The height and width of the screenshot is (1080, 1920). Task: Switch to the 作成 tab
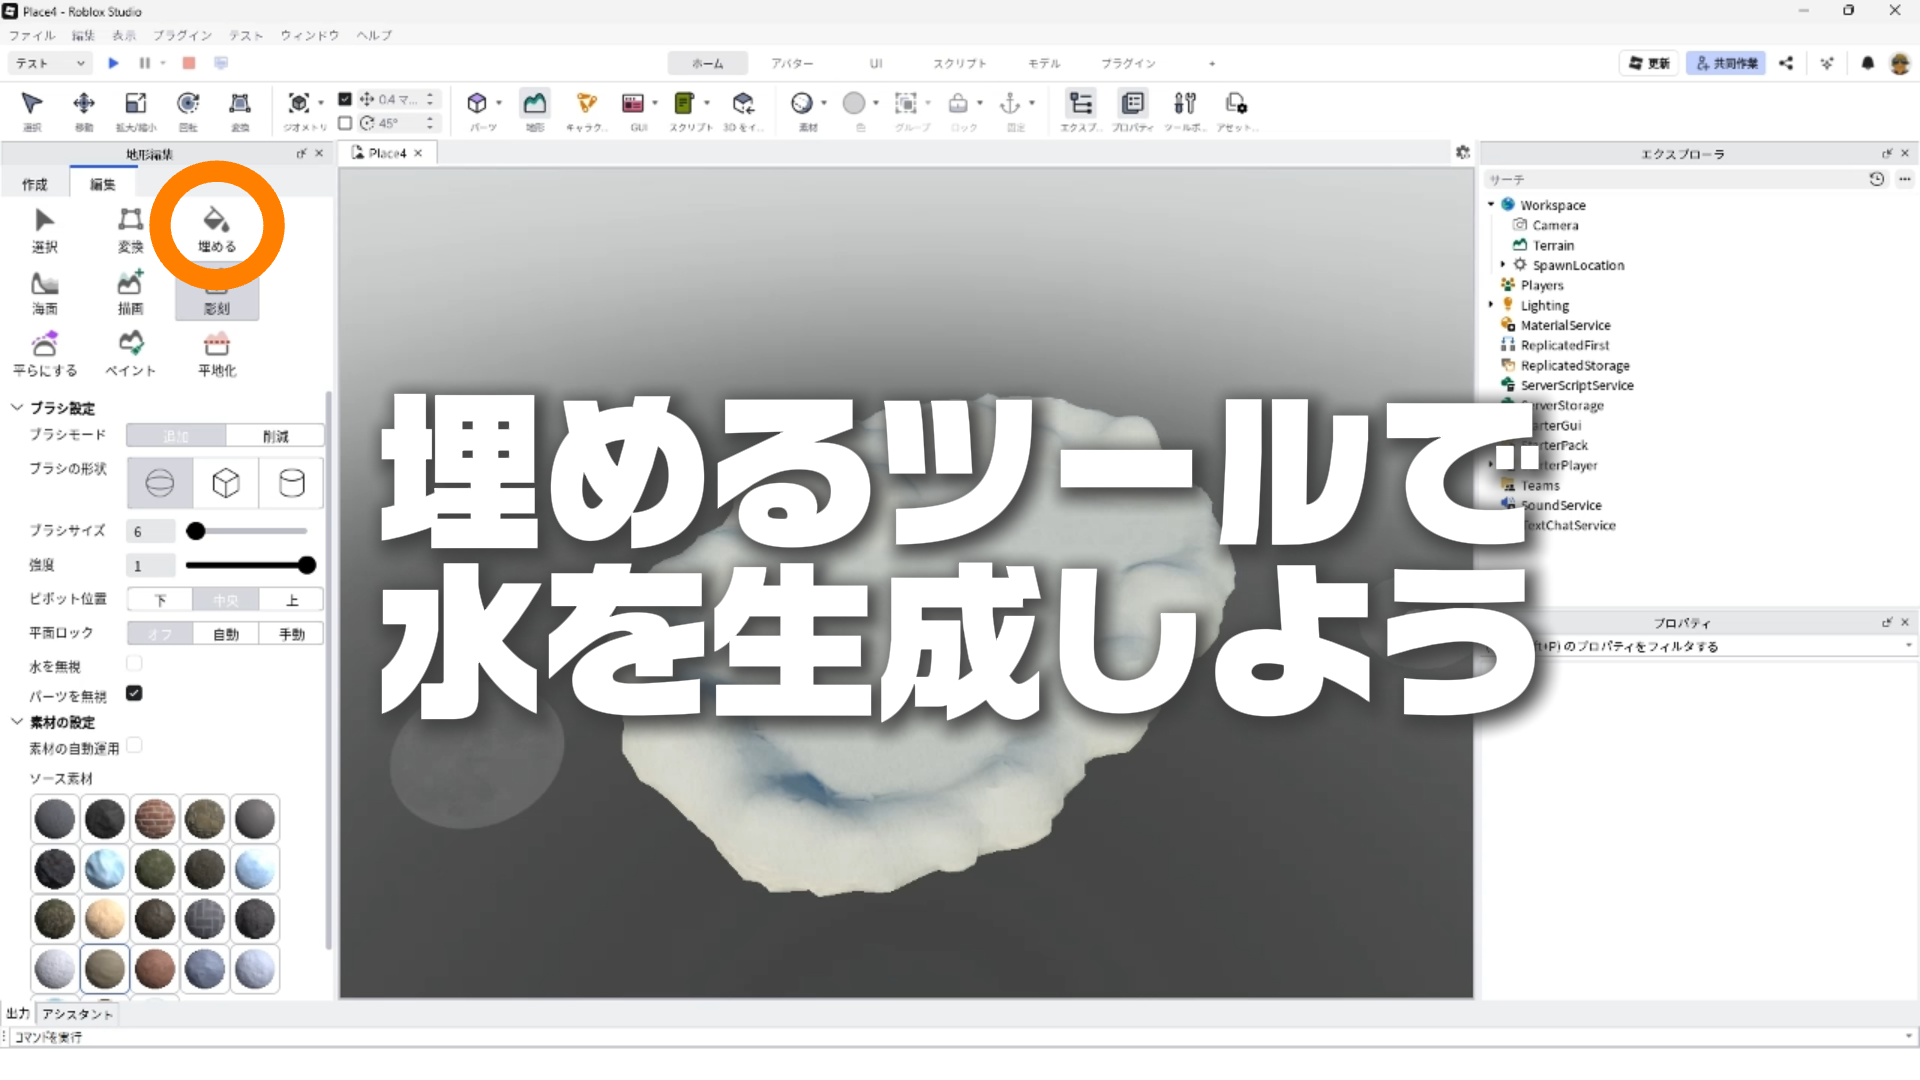(35, 184)
